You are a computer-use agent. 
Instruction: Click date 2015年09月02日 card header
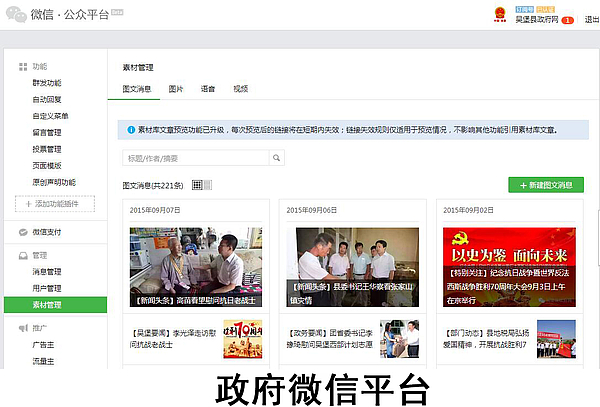pyautogui.click(x=468, y=210)
